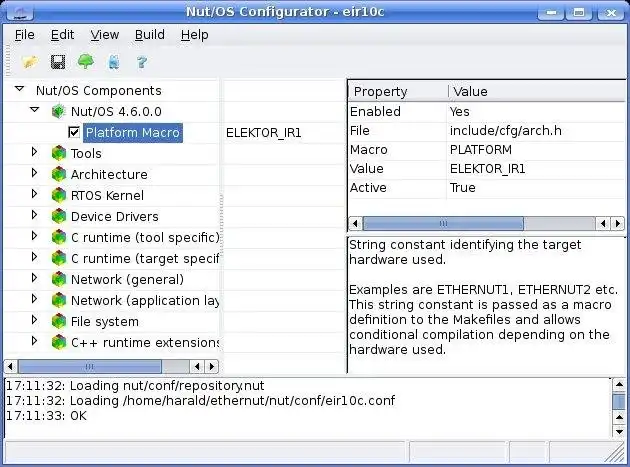The width and height of the screenshot is (630, 467).
Task: Click the File system cube icon
Action: (59, 321)
